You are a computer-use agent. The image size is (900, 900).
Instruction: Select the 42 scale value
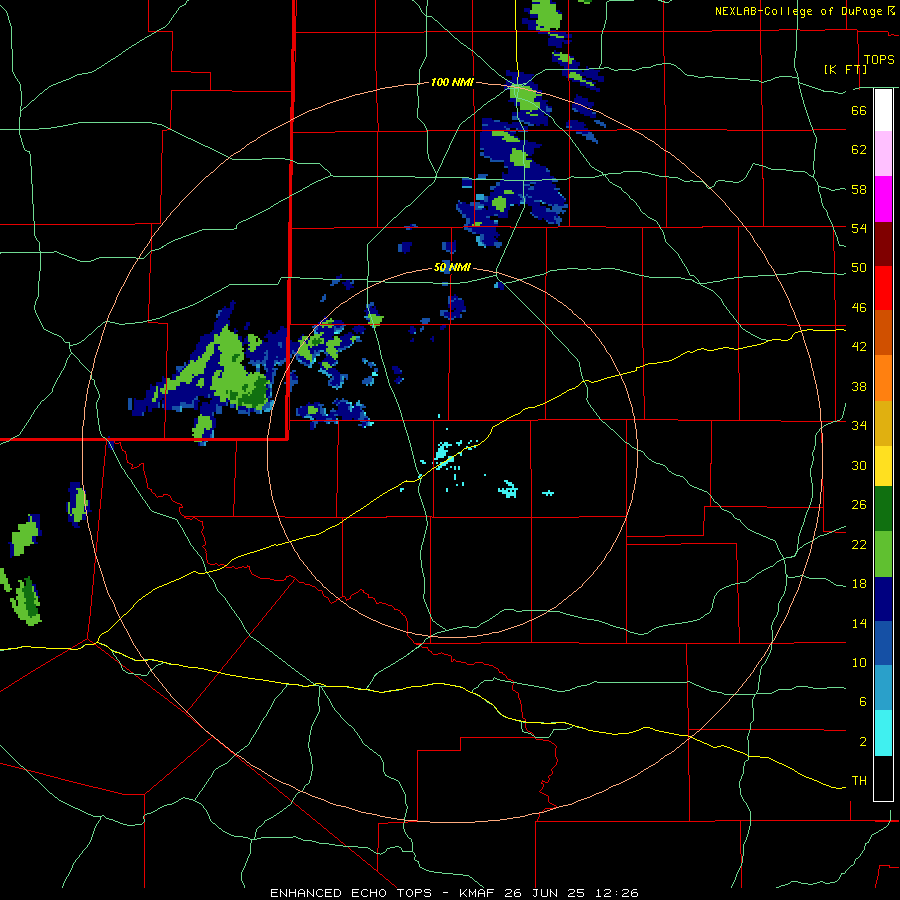point(859,346)
